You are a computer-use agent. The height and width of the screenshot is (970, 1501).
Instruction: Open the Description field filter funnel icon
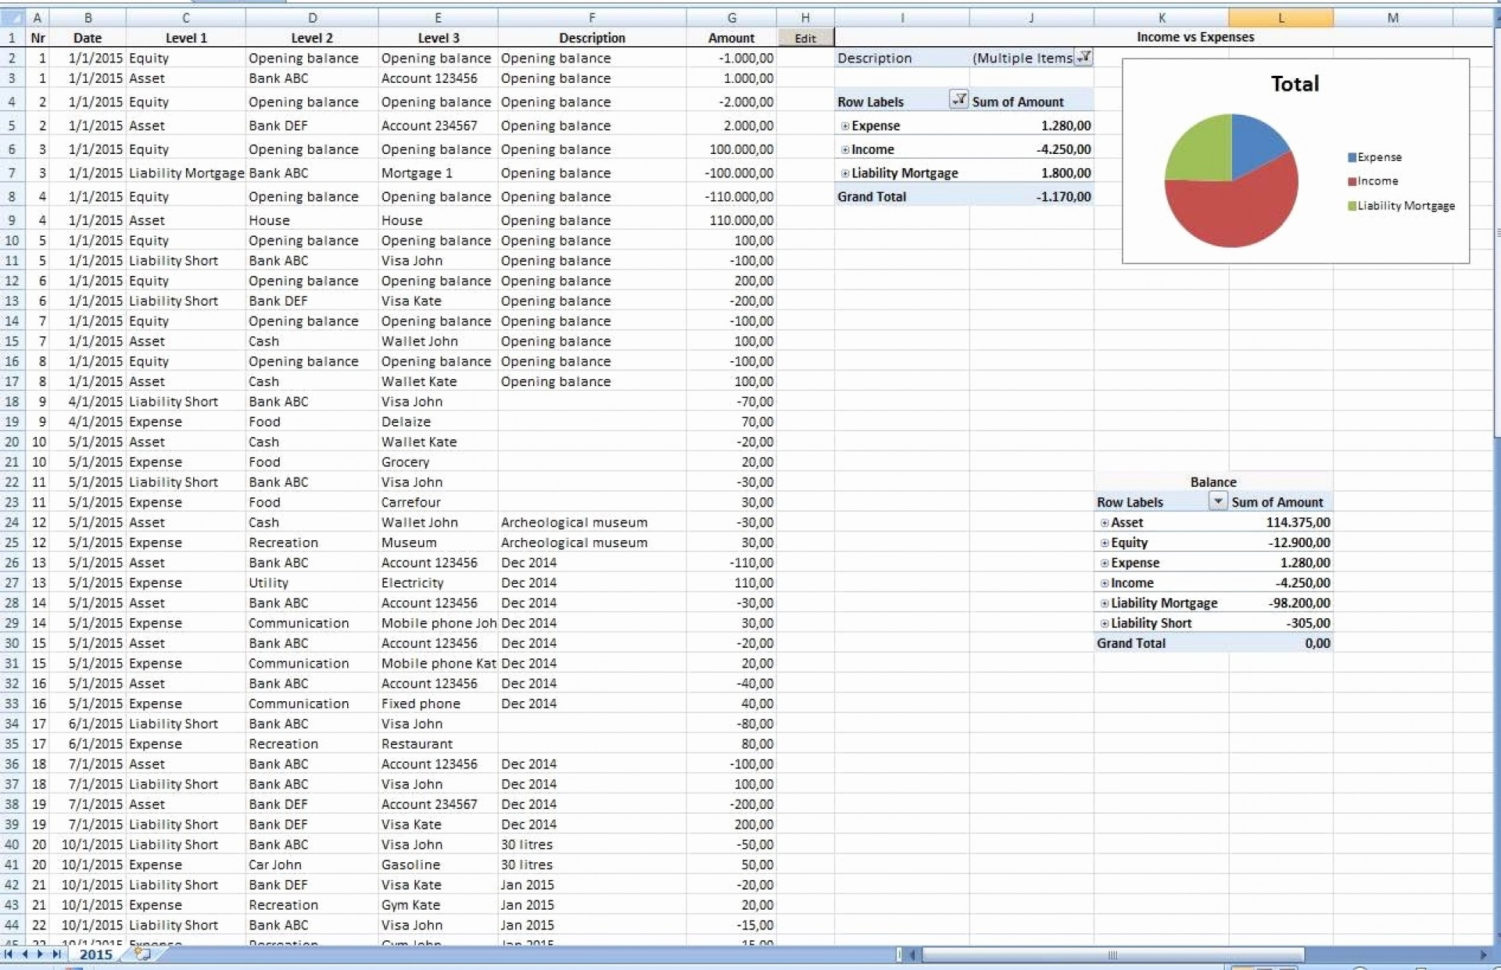click(1085, 58)
